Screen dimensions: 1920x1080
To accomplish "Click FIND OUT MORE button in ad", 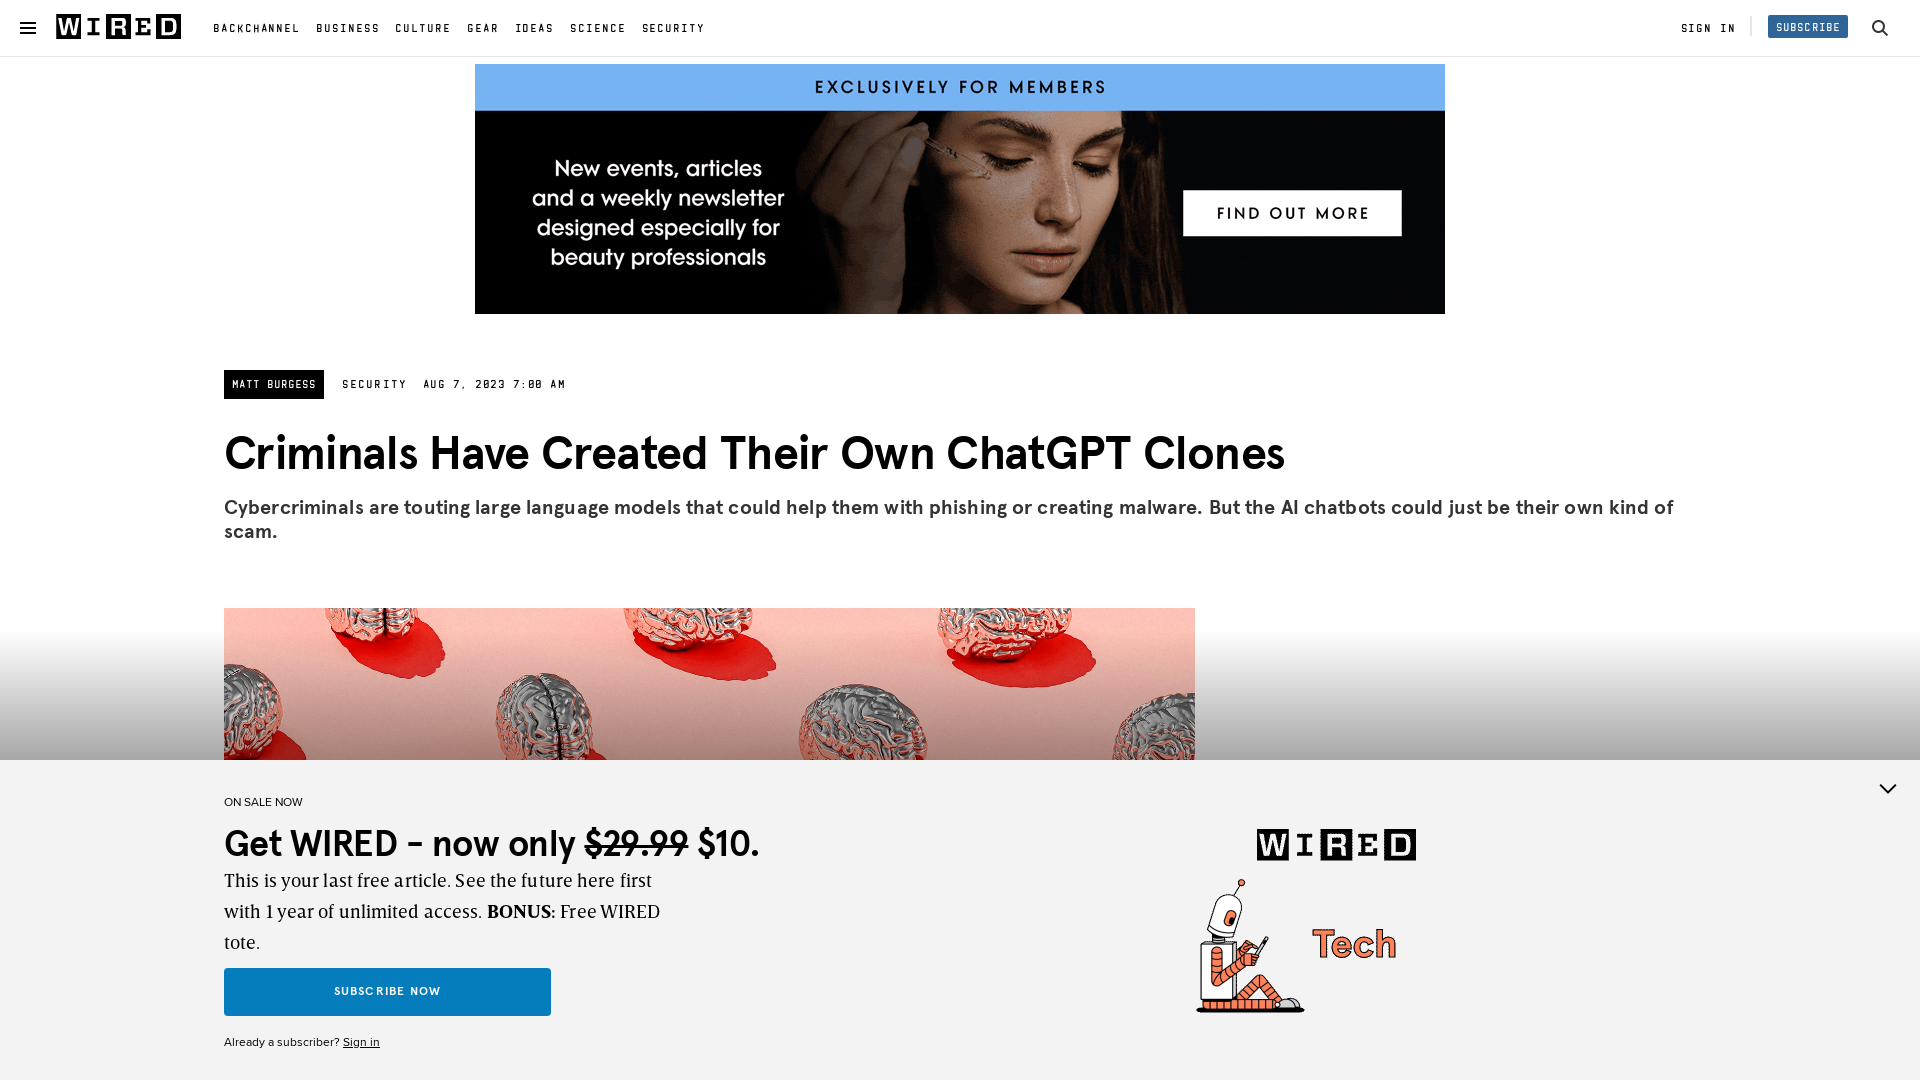I will (x=1292, y=212).
